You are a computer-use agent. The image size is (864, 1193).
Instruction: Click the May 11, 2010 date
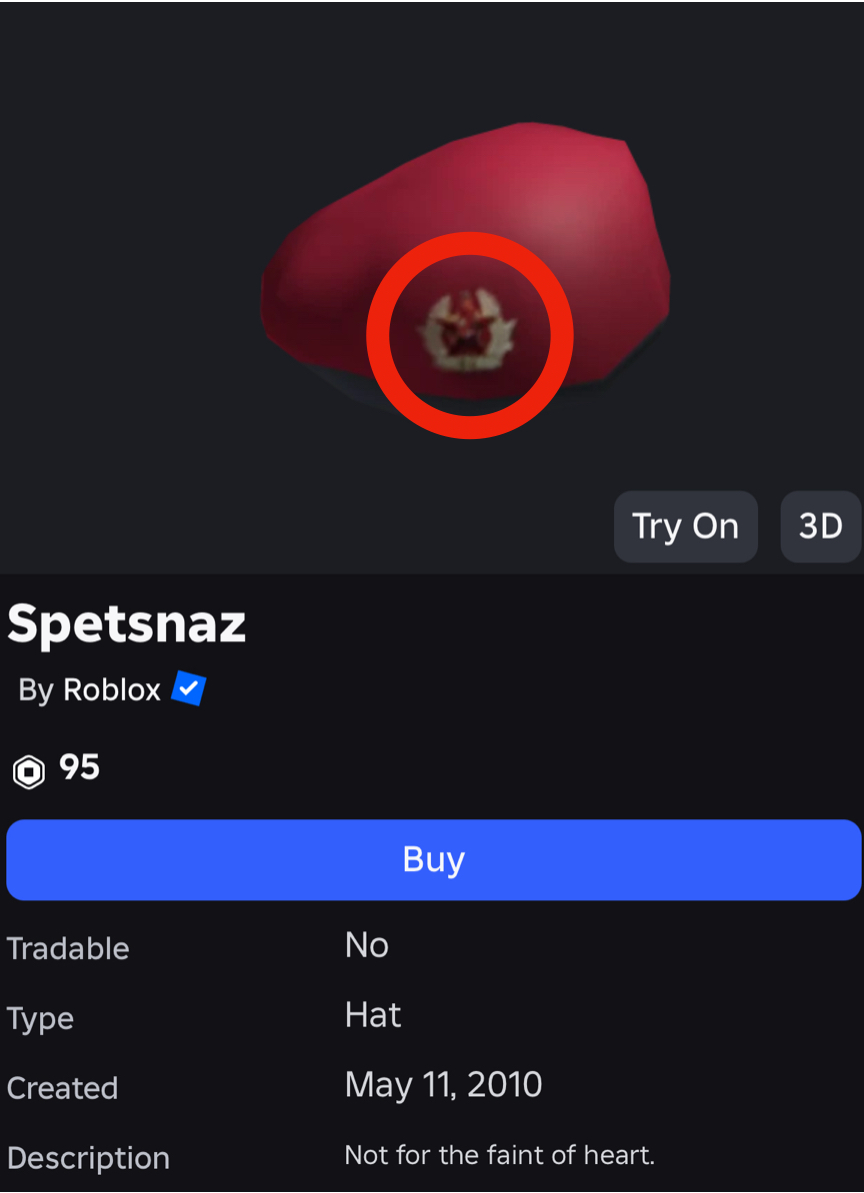[x=443, y=1085]
